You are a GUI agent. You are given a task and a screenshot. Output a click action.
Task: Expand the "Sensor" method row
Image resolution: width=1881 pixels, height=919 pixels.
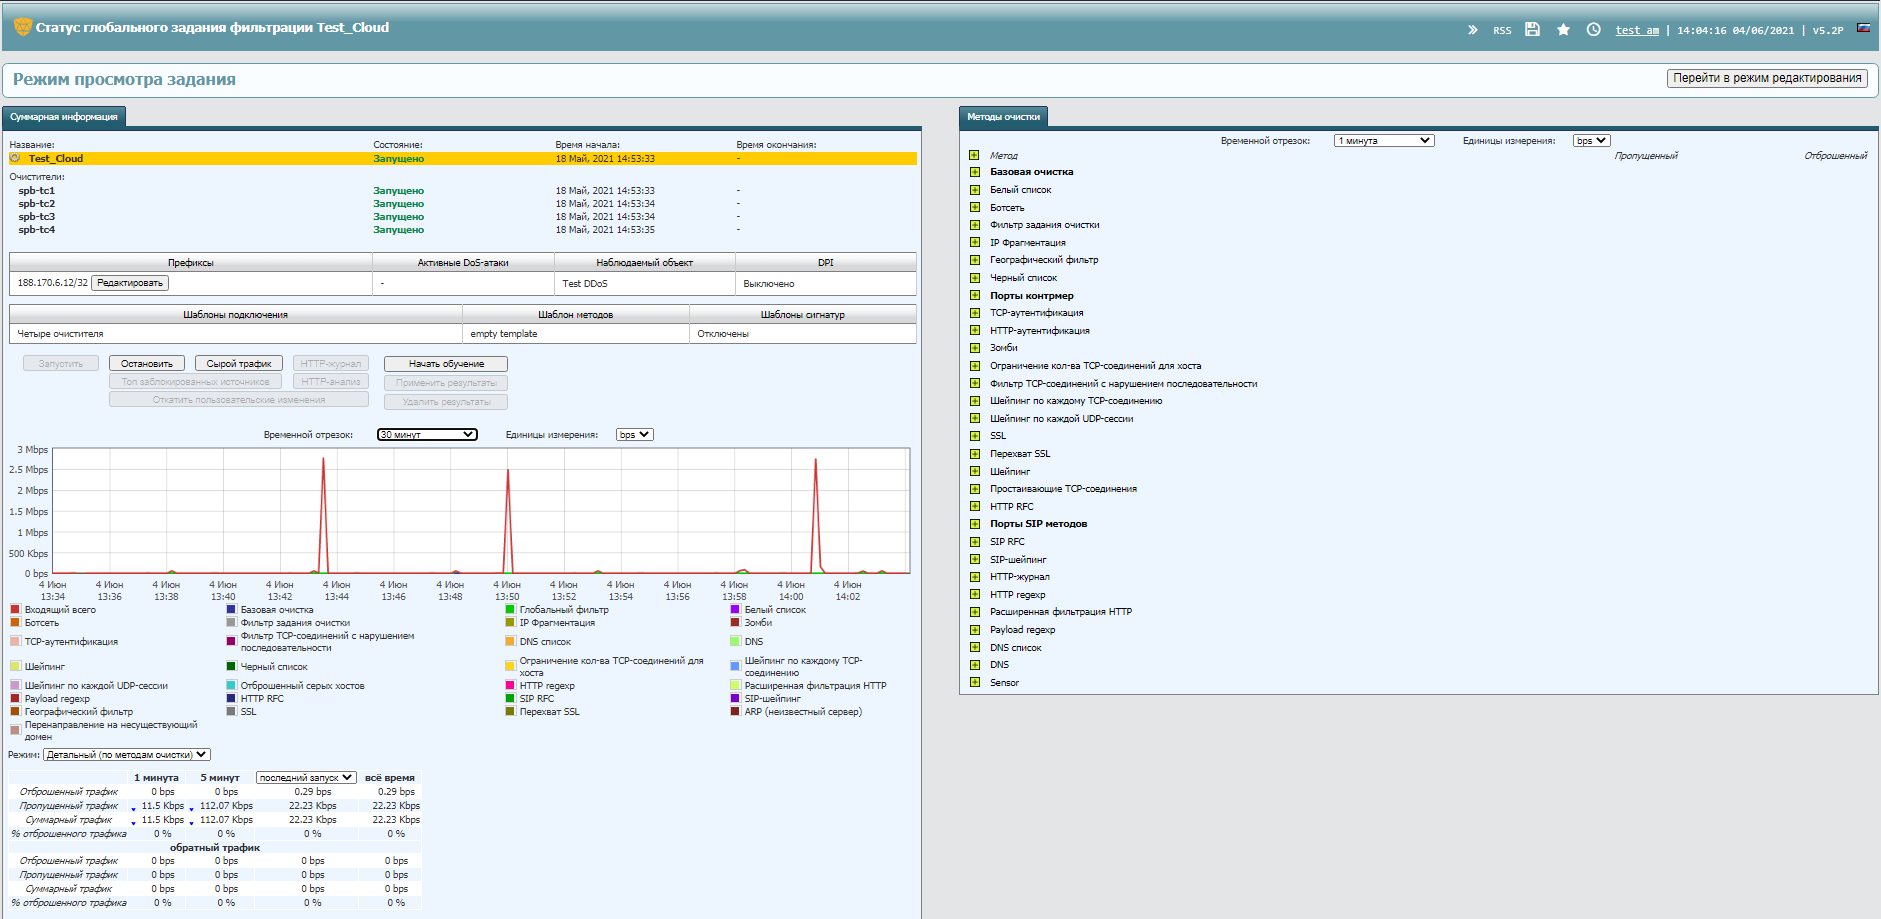pyautogui.click(x=974, y=683)
